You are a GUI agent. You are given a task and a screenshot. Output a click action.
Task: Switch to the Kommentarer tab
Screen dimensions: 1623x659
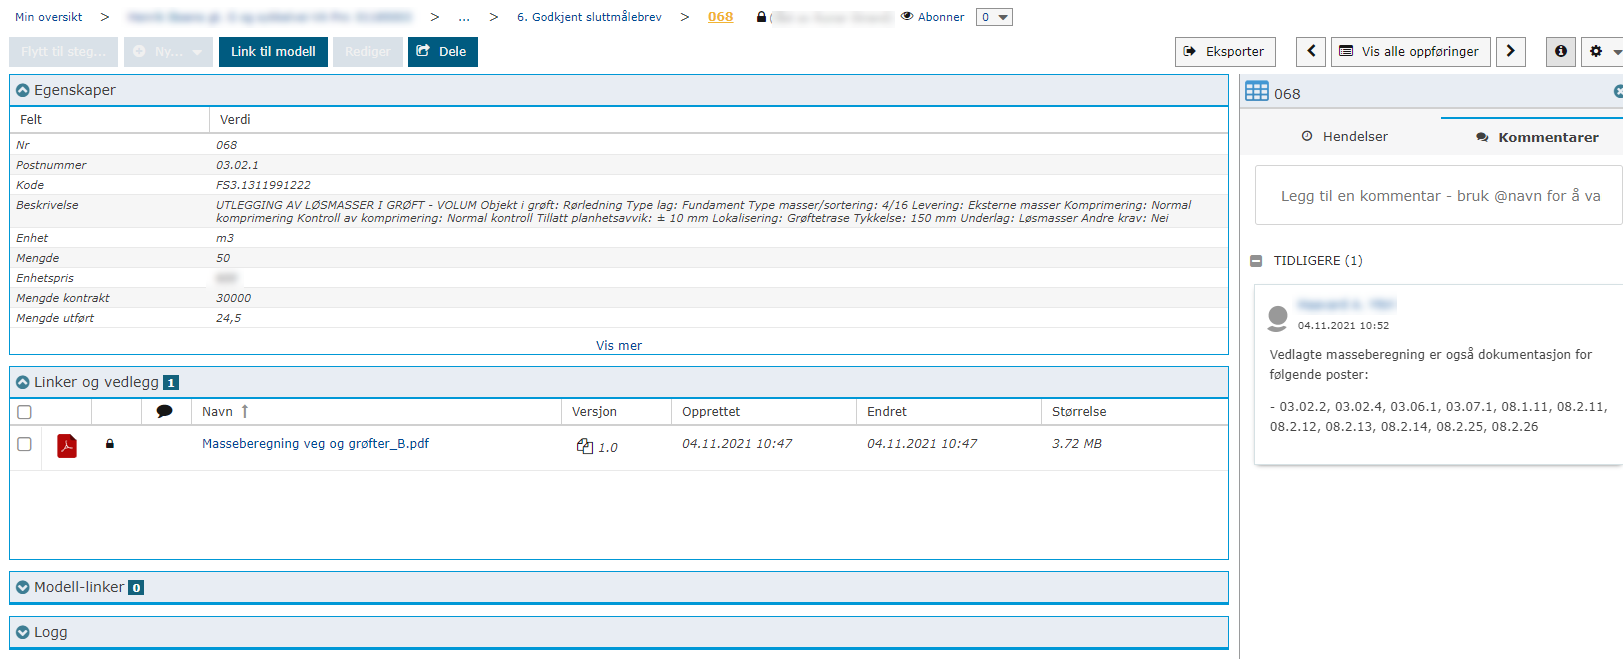[x=1537, y=138]
